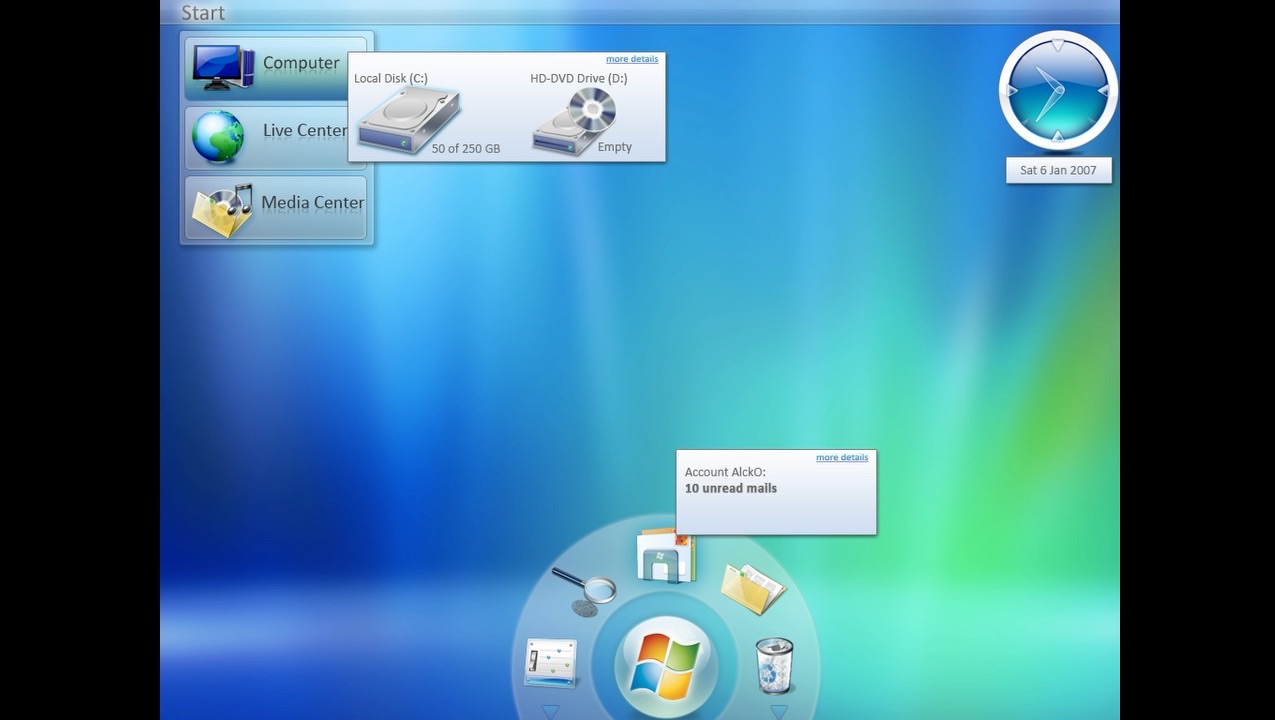Screen dimensions: 1275x720
Task: Click more details link in drives popup
Action: coord(632,59)
